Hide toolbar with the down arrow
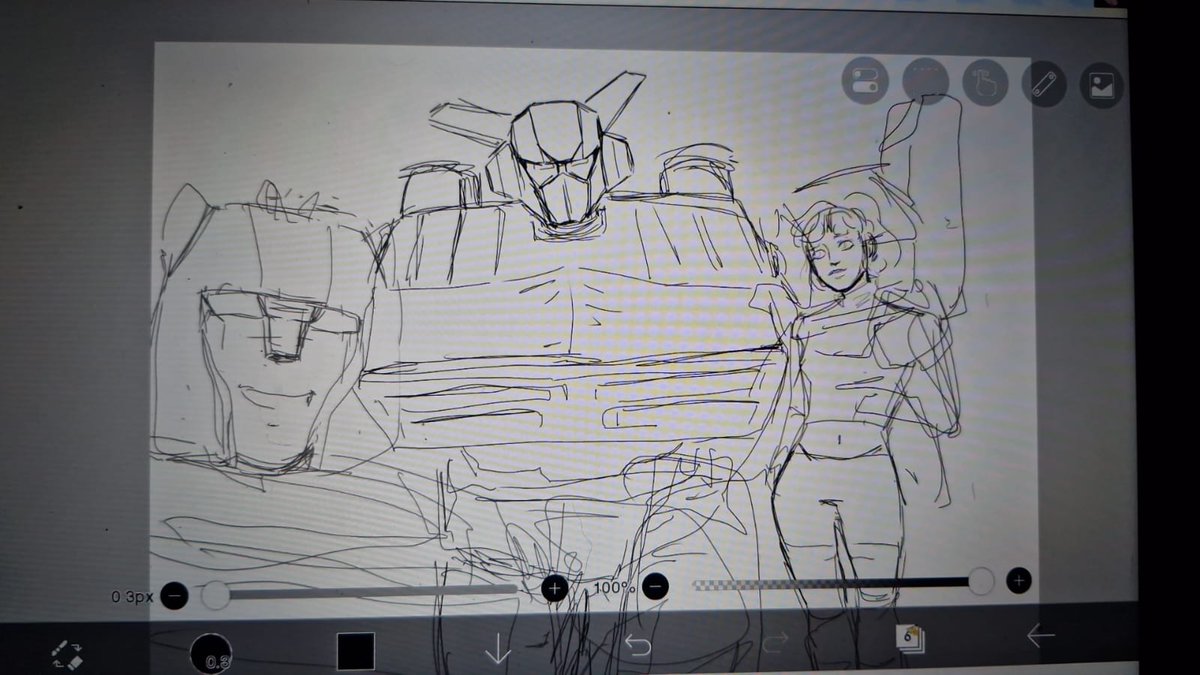The image size is (1200, 675). click(x=497, y=650)
